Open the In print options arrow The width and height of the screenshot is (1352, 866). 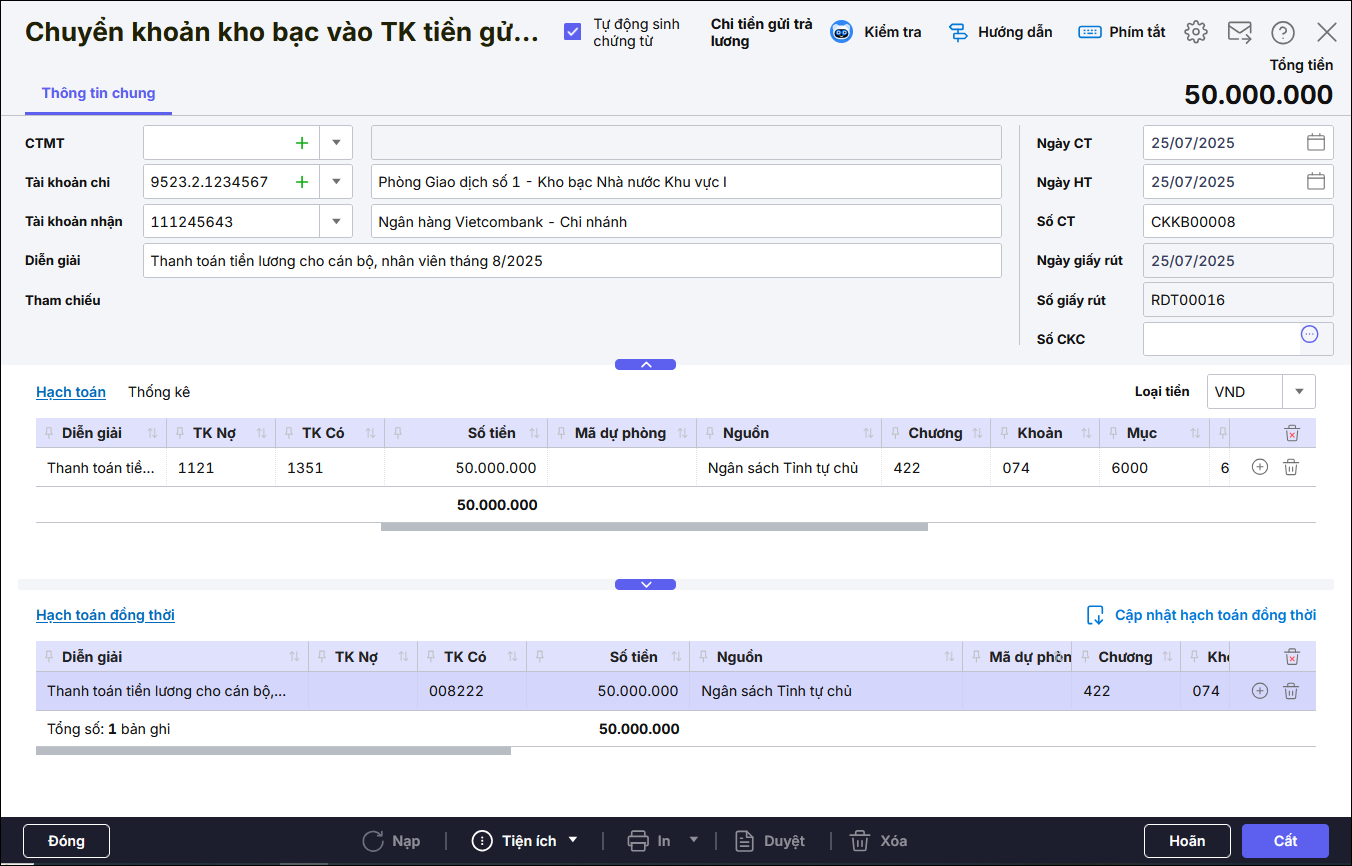[694, 840]
